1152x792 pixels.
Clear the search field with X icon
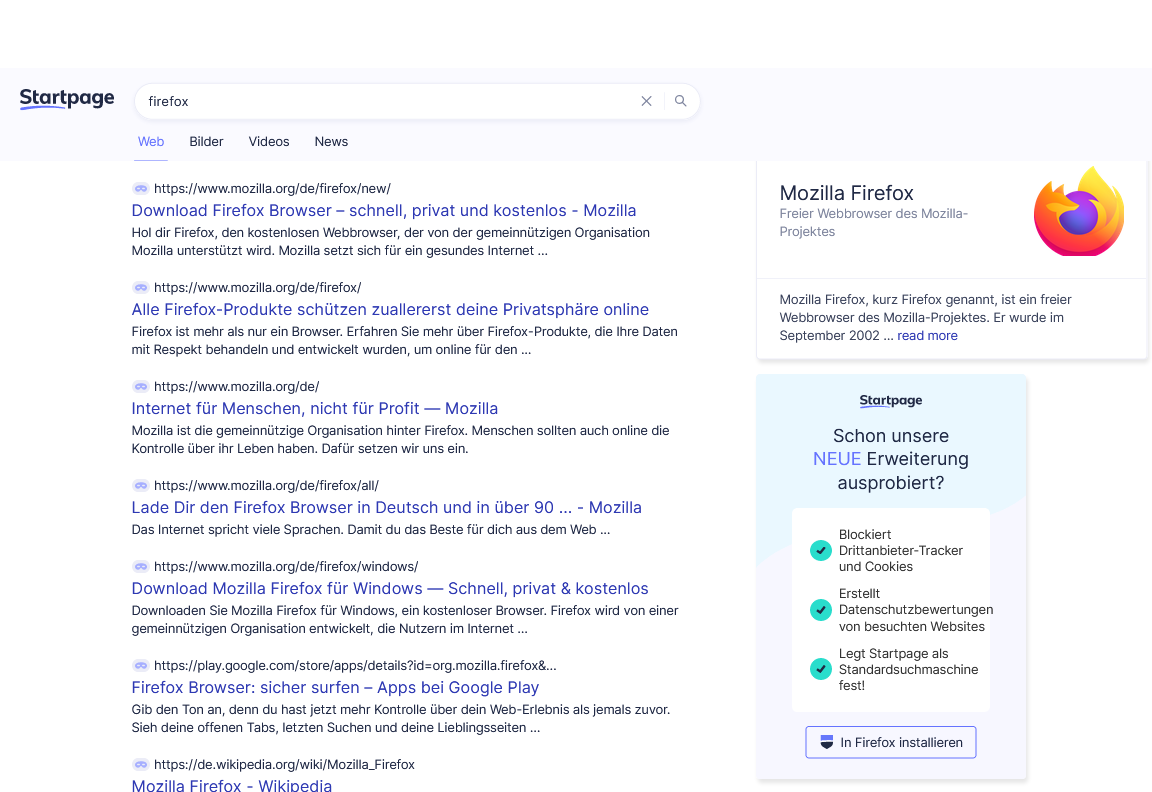646,101
